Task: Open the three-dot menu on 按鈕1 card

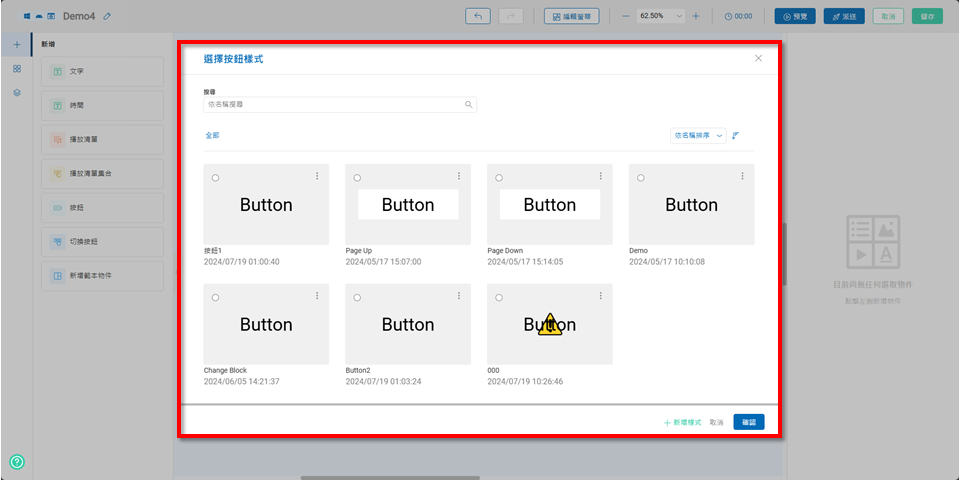Action: coord(317,176)
